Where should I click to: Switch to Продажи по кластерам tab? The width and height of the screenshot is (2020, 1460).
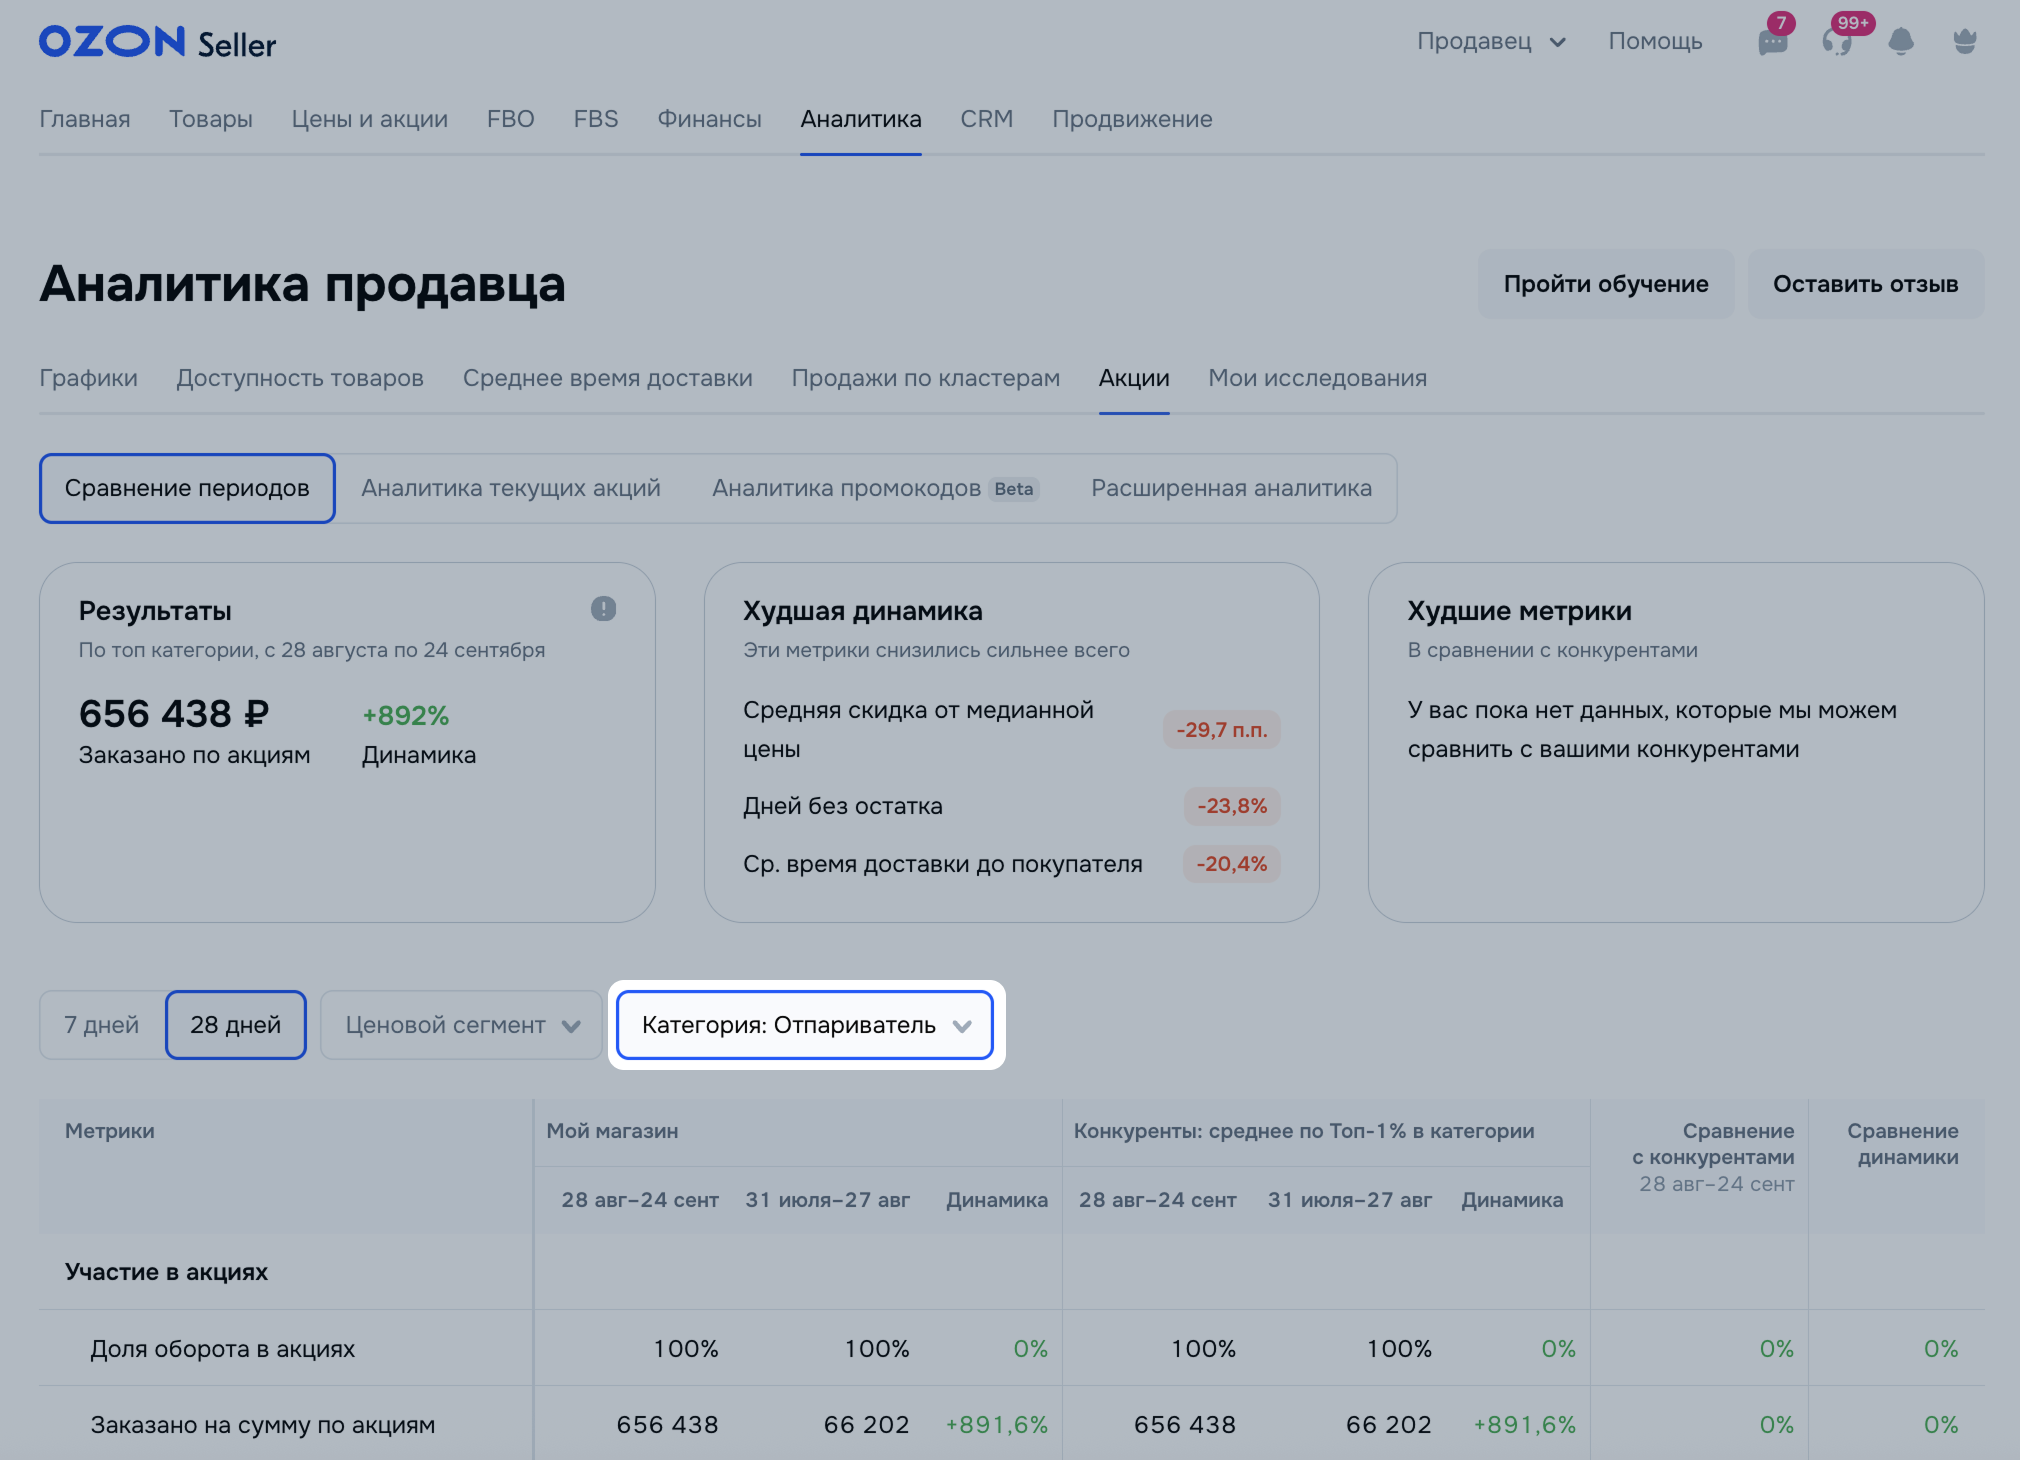(925, 378)
